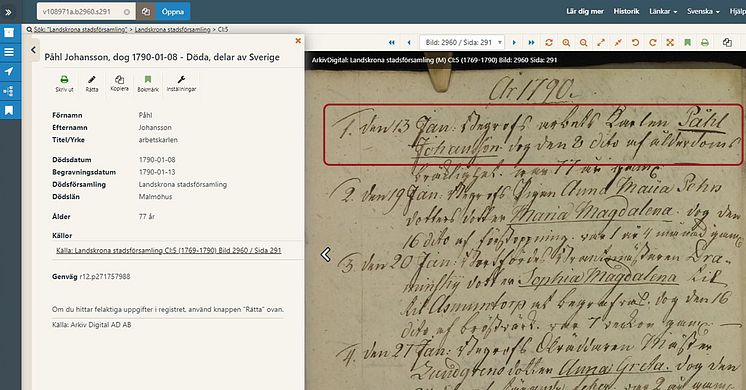The image size is (746, 390).
Task: Open Lär dig mer
Action: (585, 11)
